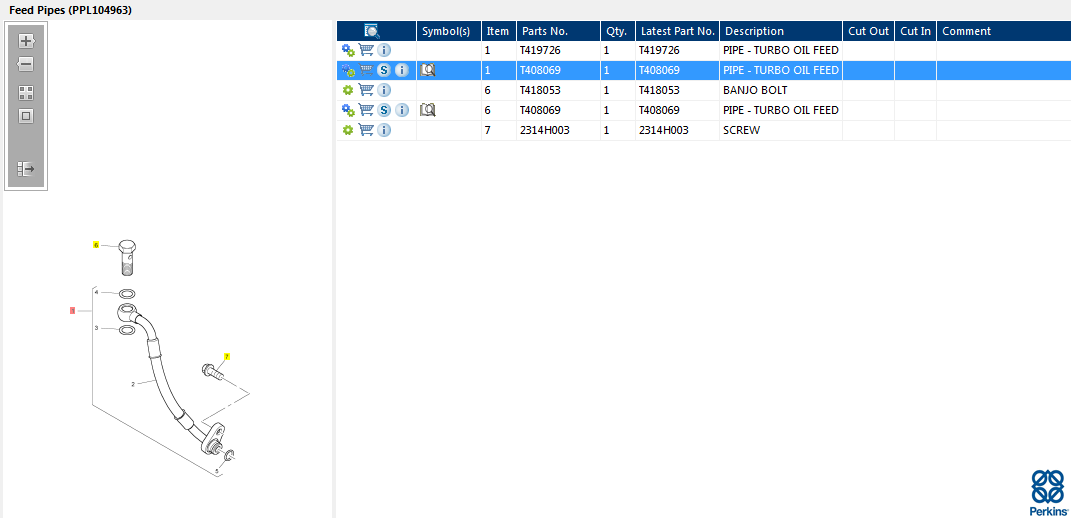Add T419726 to shopping cart

(x=366, y=50)
